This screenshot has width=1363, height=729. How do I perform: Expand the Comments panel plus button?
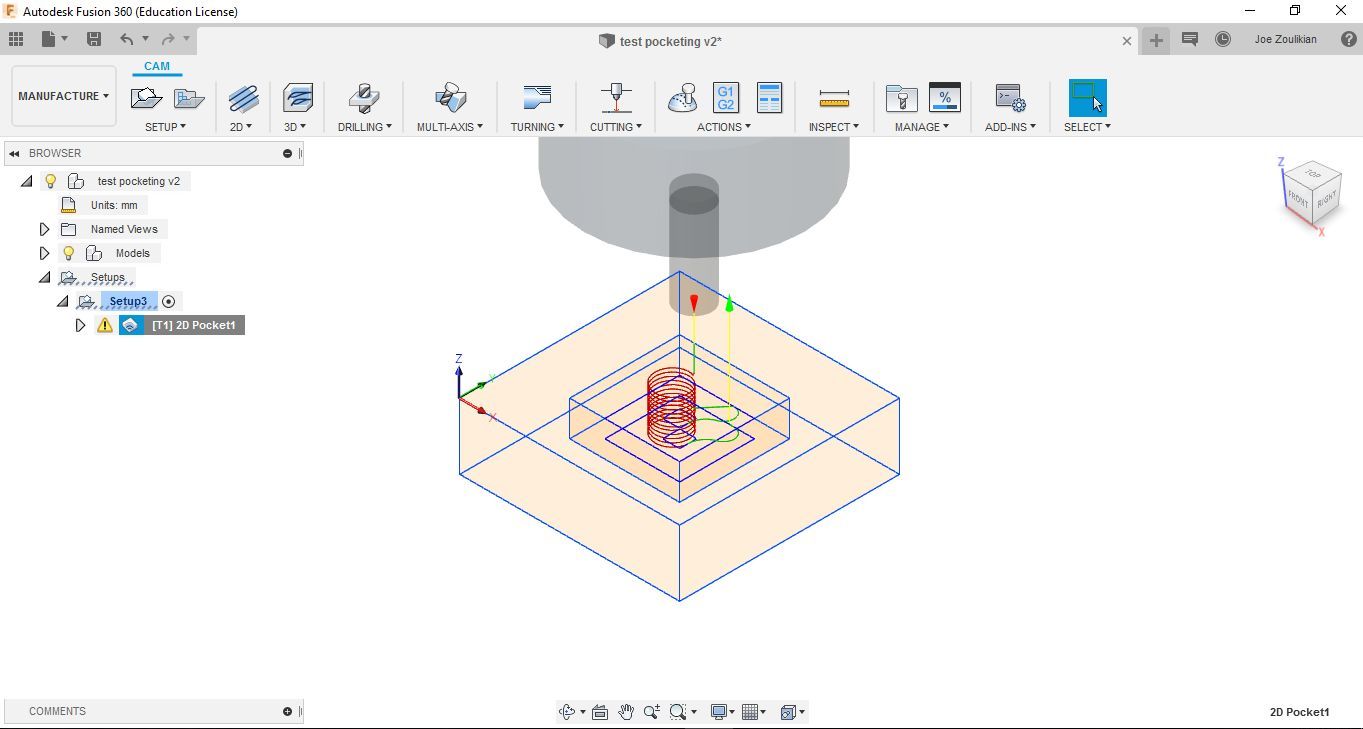click(x=287, y=711)
